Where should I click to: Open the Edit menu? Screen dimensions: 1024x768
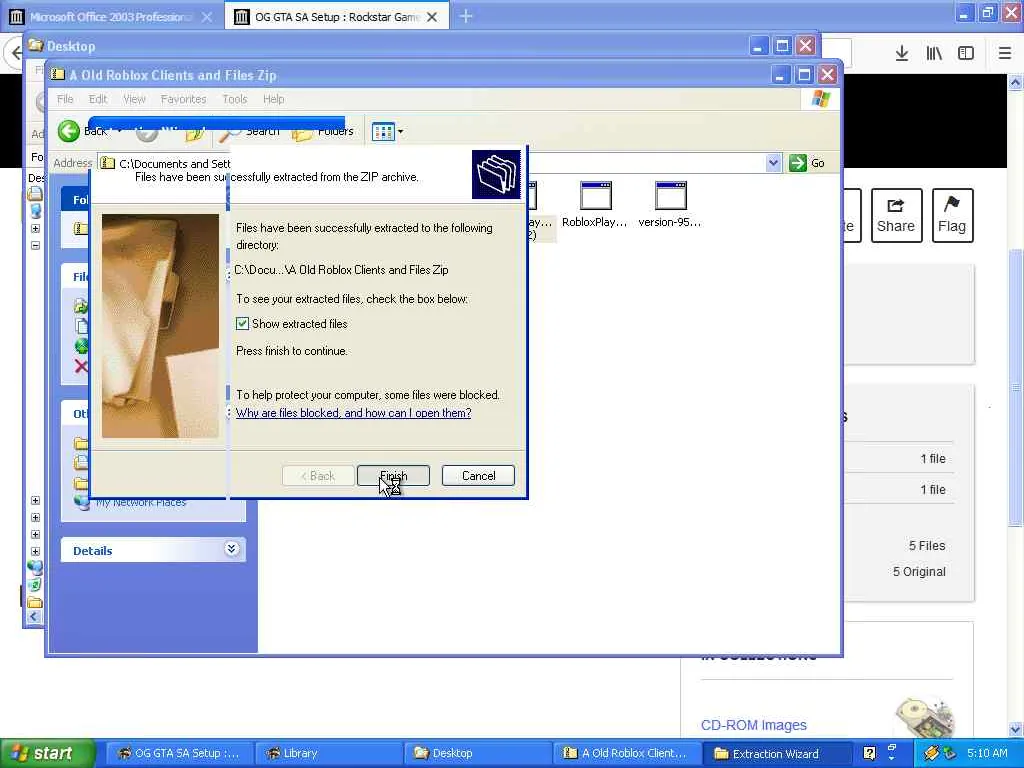pos(97,99)
